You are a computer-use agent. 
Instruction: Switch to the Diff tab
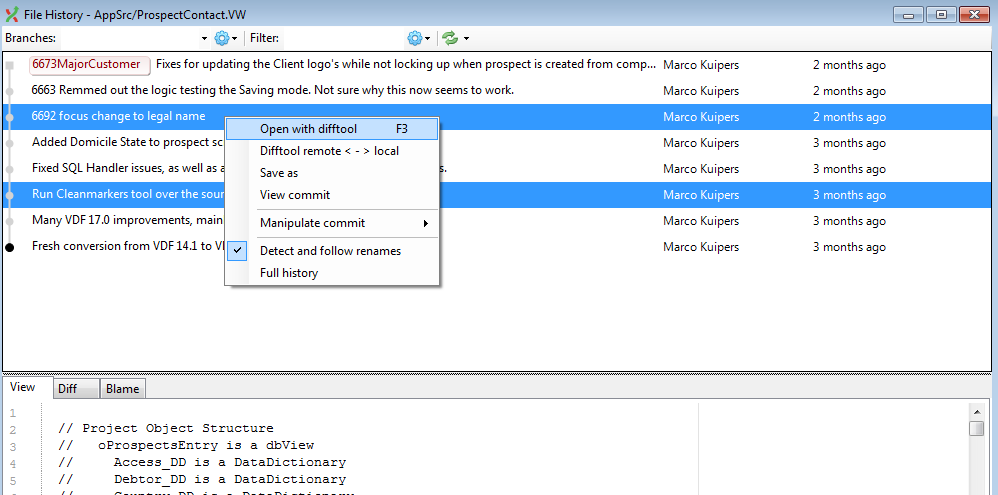pyautogui.click(x=68, y=388)
